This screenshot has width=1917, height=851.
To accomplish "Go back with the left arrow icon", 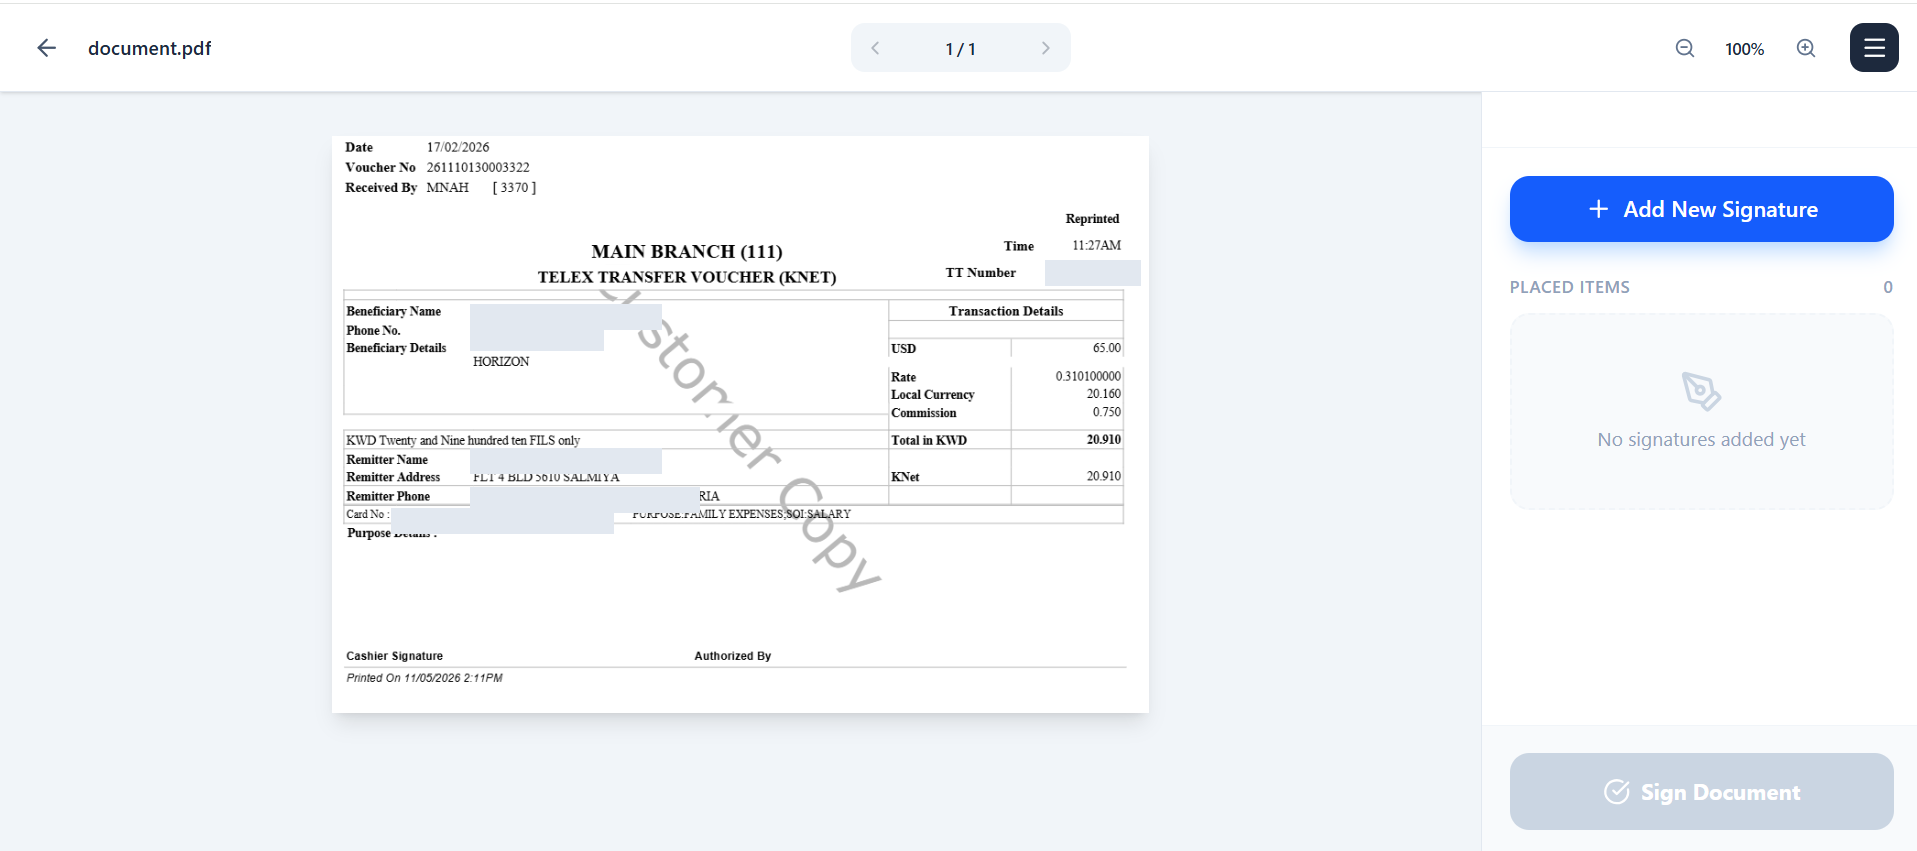I will pyautogui.click(x=46, y=48).
